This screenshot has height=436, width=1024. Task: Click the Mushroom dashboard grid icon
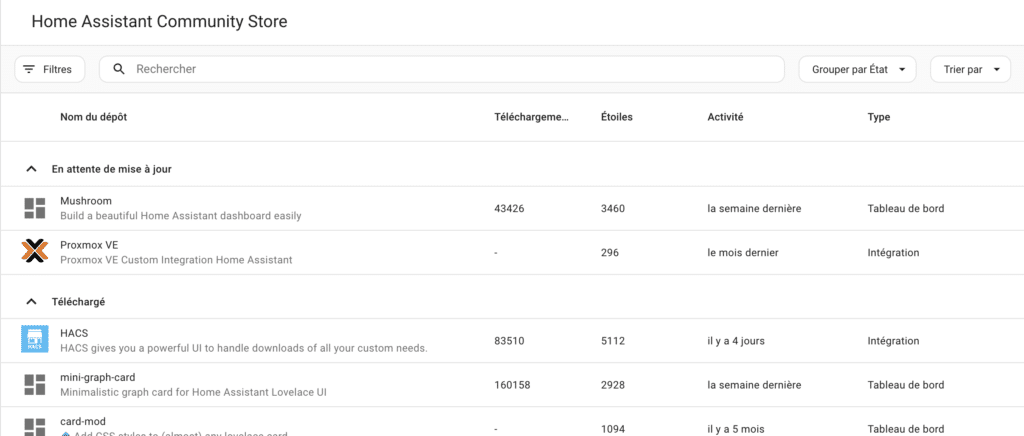34,208
